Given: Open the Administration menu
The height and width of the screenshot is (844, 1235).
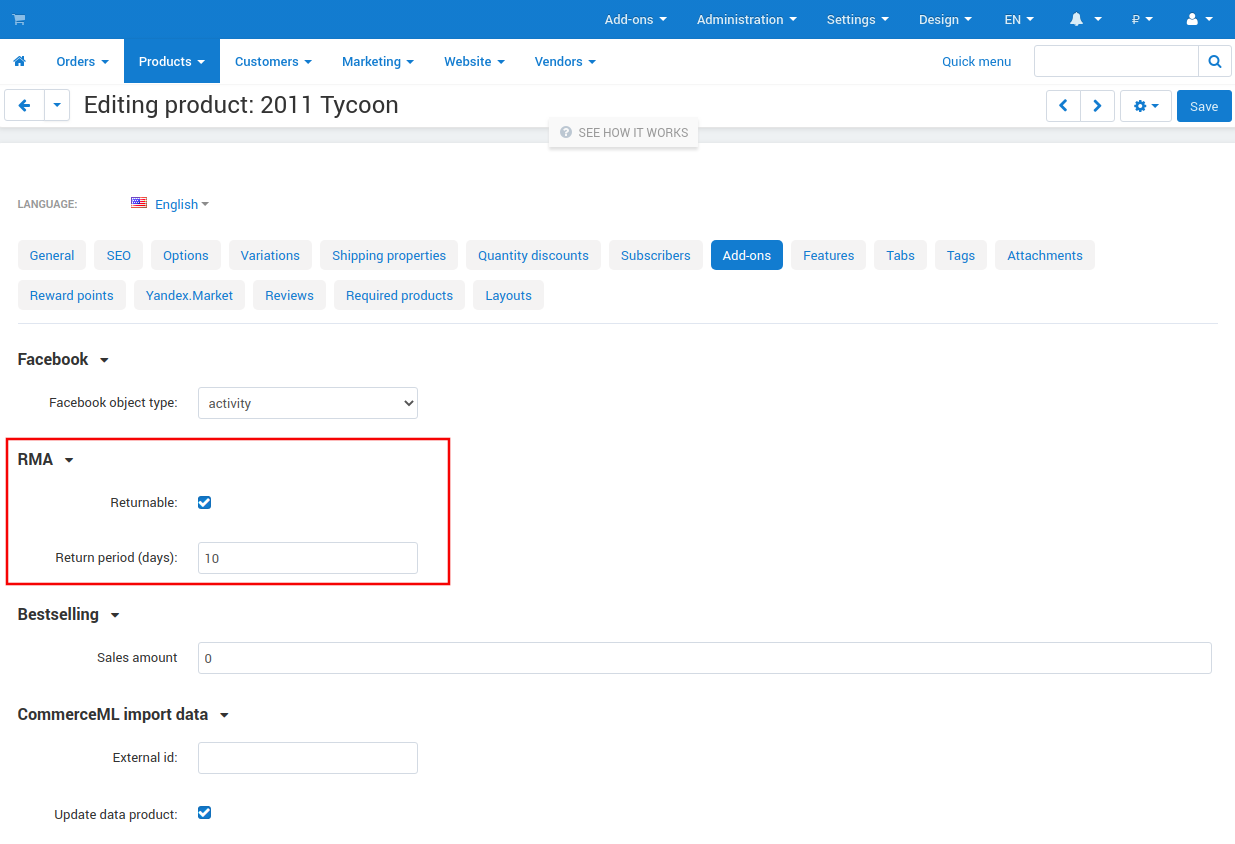Looking at the screenshot, I should [747, 20].
